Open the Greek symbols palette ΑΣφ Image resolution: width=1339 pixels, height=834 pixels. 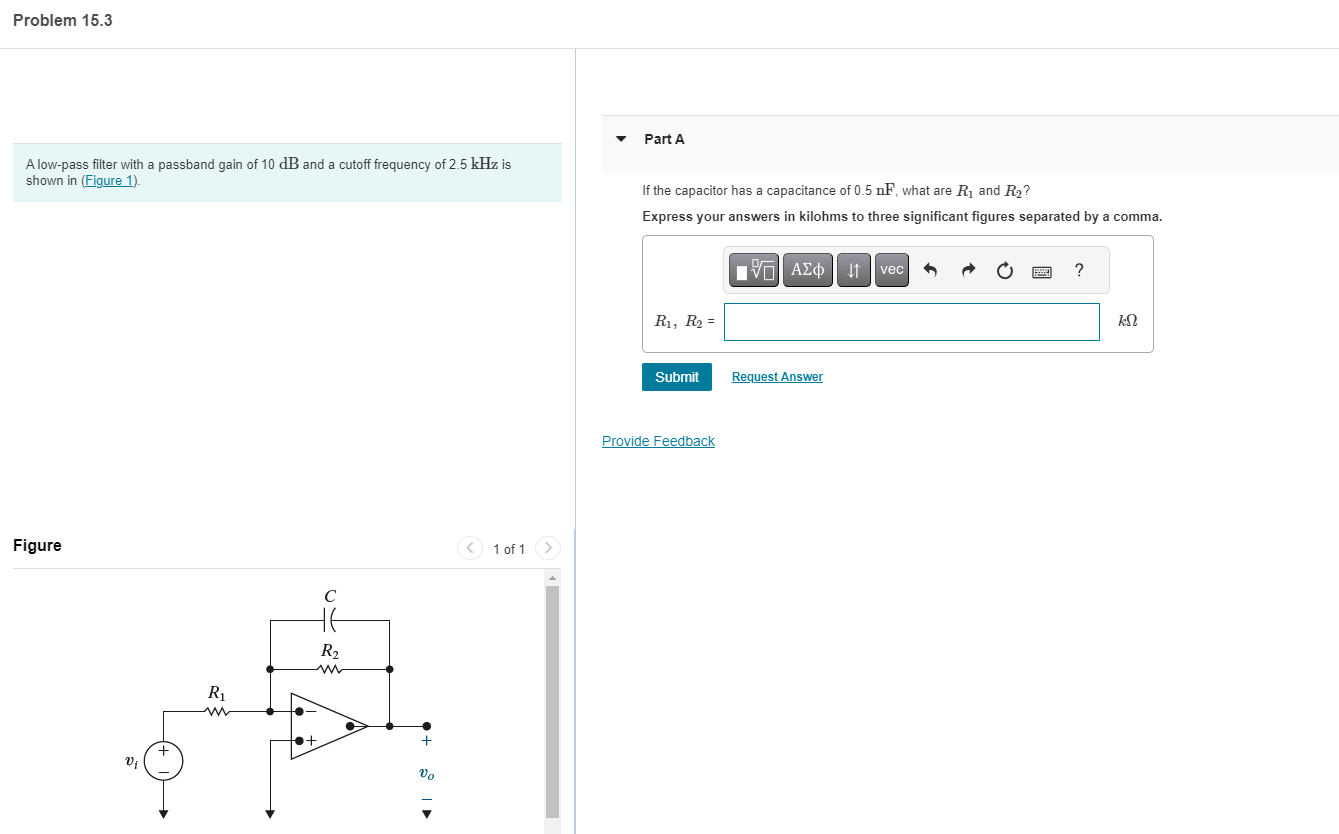(807, 270)
